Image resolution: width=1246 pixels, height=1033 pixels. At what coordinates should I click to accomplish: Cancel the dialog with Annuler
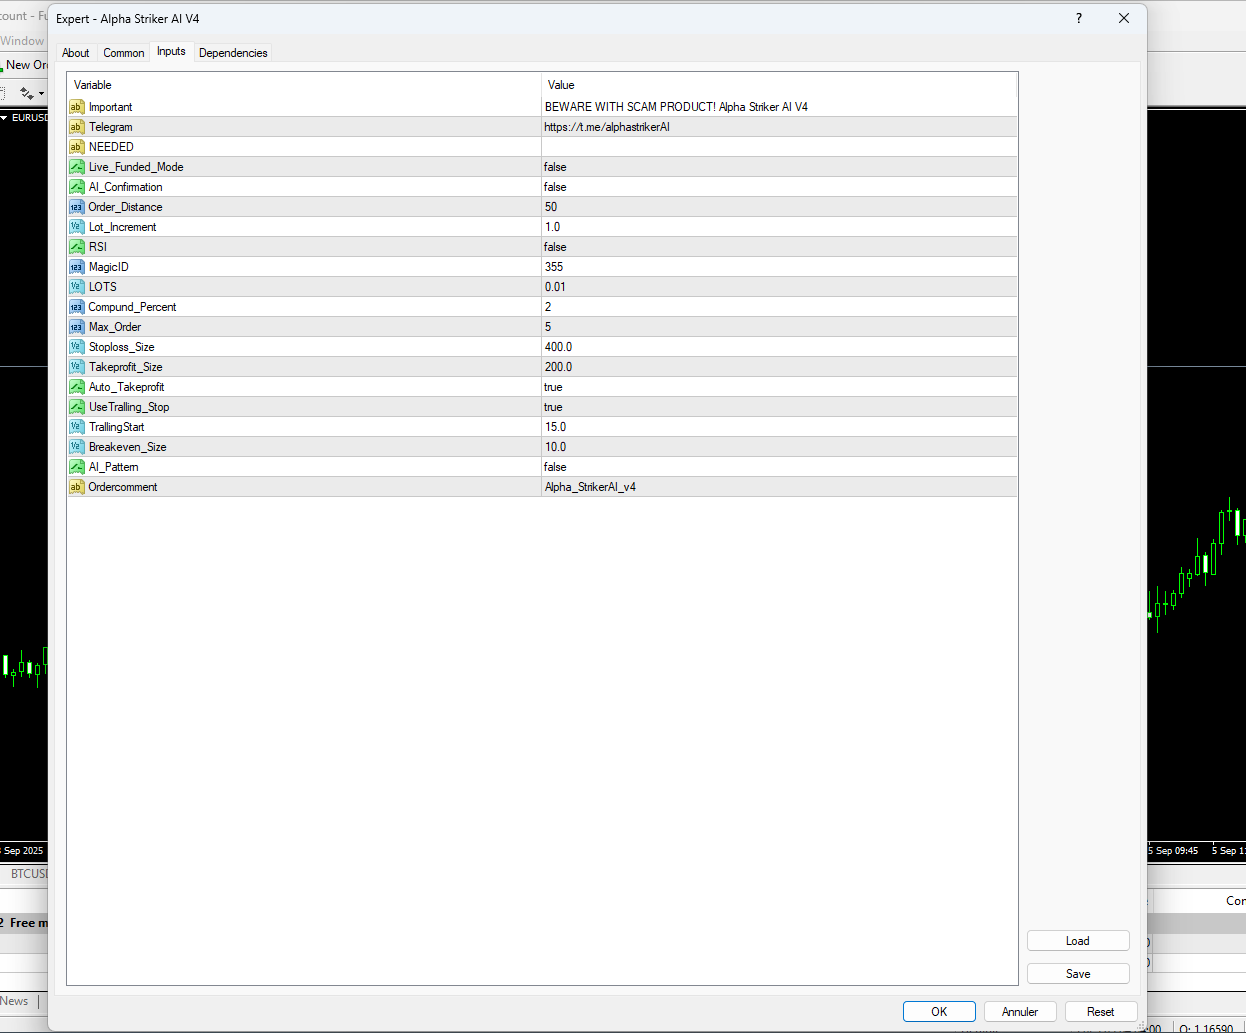(x=1020, y=1012)
